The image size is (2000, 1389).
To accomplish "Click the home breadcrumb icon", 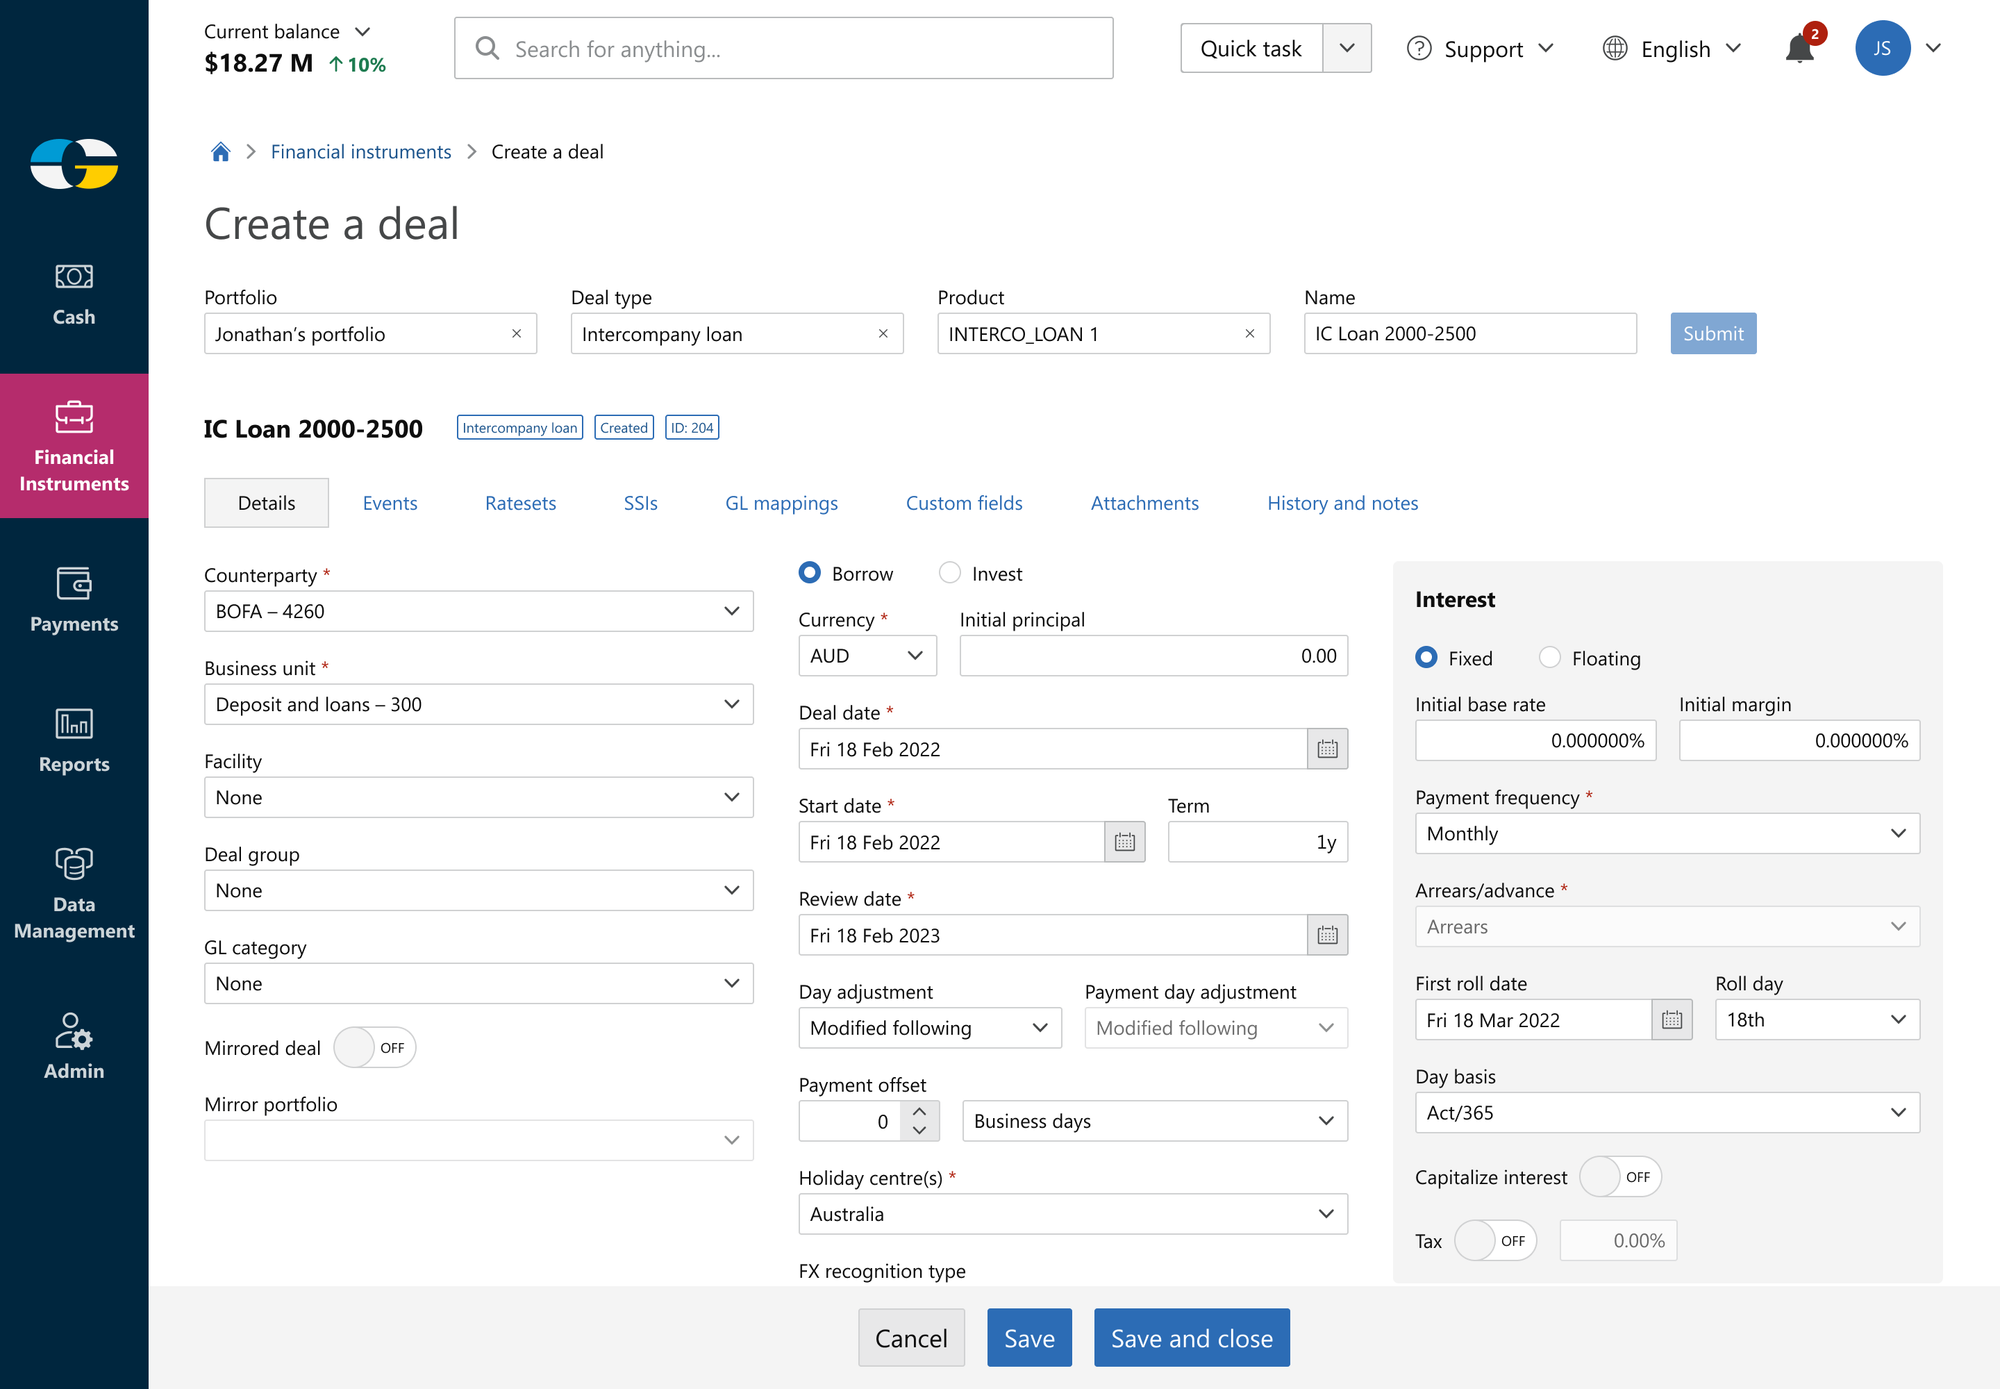I will coord(221,152).
